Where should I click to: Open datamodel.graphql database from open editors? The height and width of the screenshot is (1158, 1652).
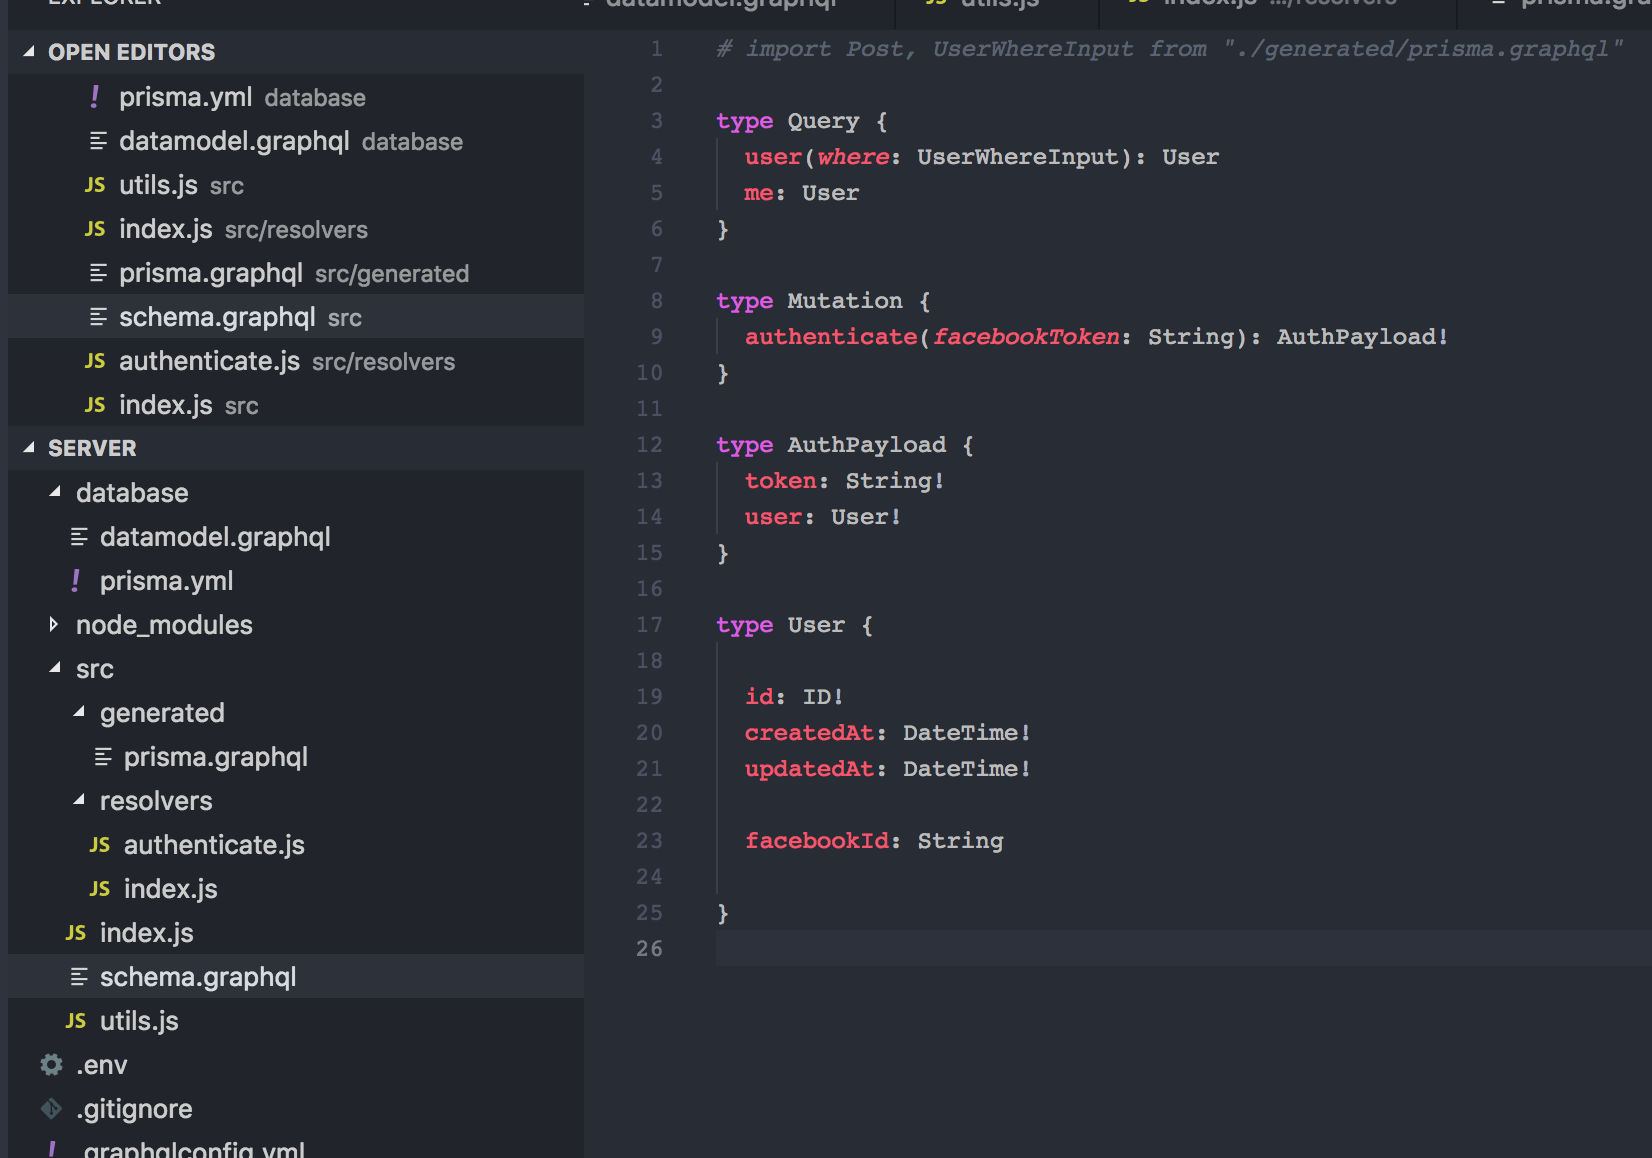296,141
